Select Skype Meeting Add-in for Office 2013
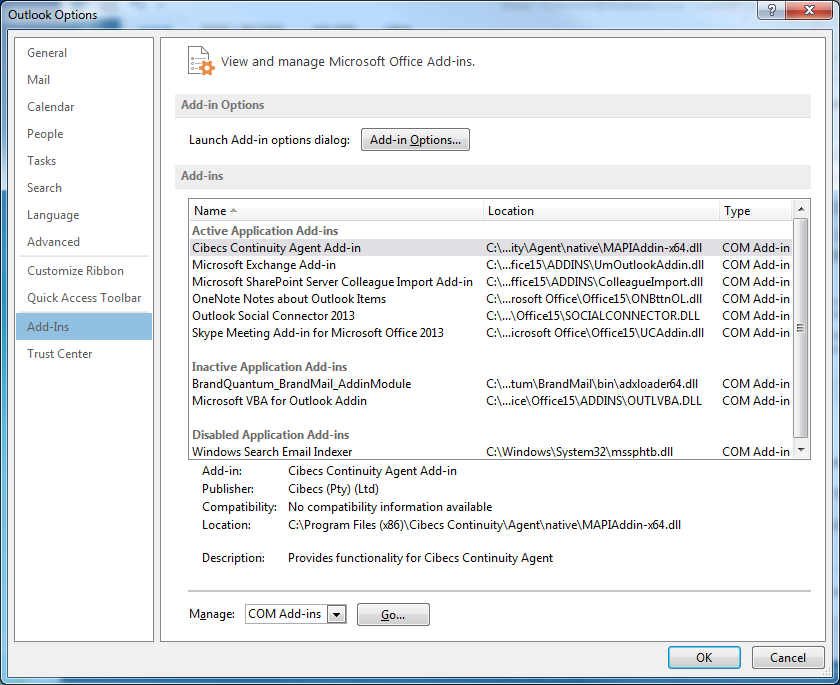This screenshot has width=840, height=685. (491, 333)
